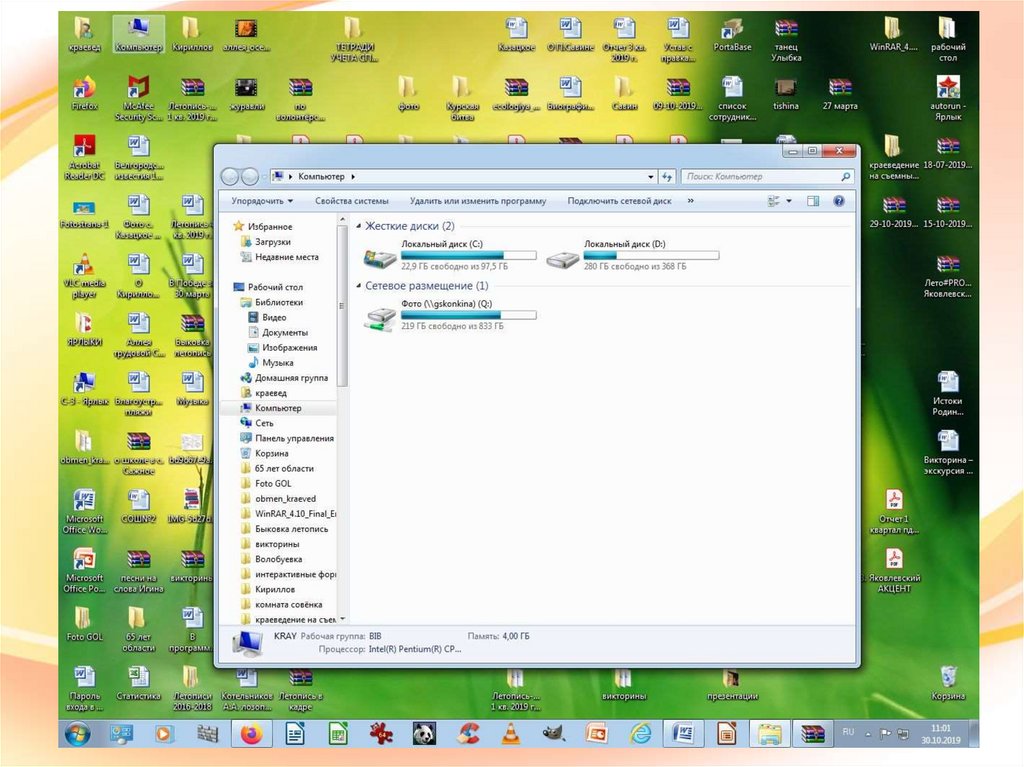Open the Корзина recycle bin on desktop

point(948,678)
